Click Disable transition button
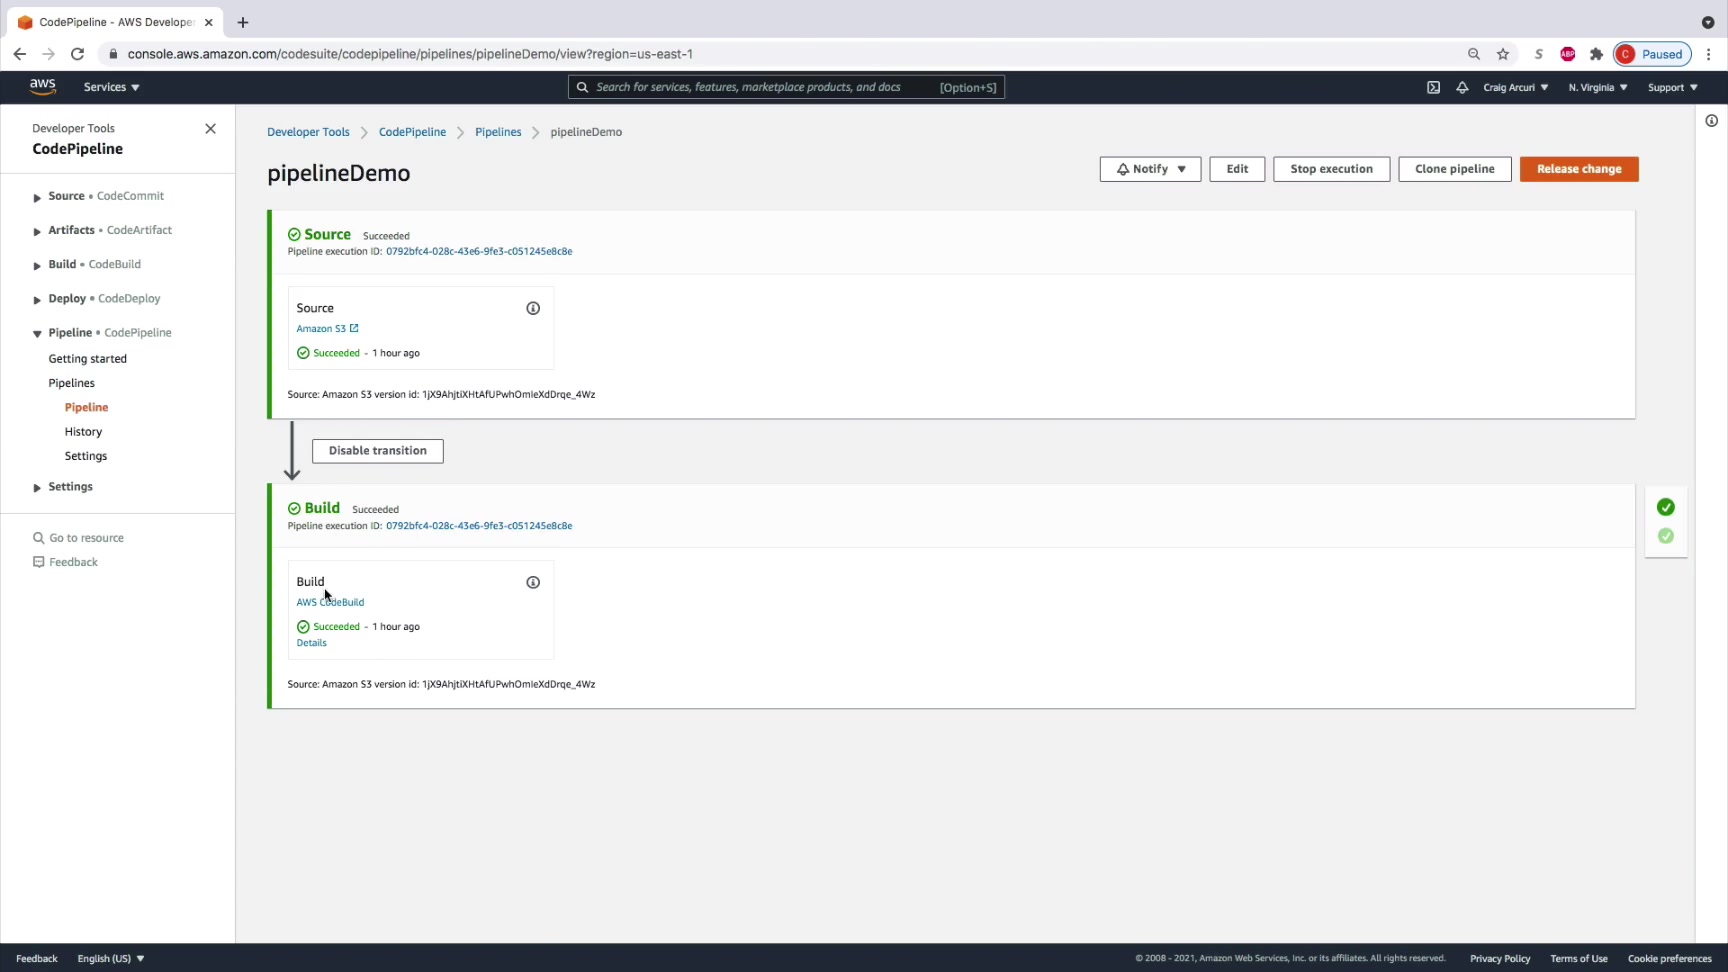This screenshot has width=1728, height=972. click(x=378, y=451)
